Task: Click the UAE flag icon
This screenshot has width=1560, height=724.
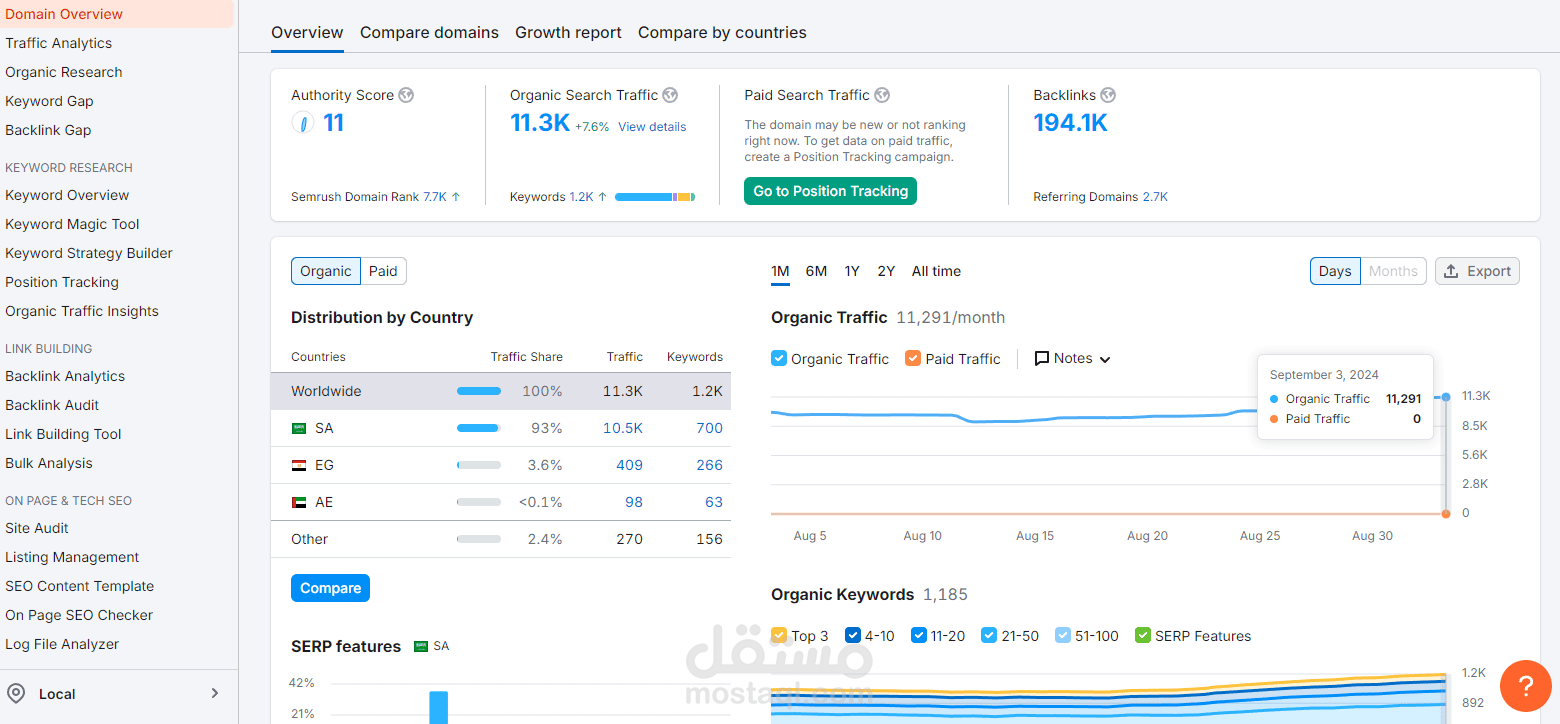Action: click(299, 502)
